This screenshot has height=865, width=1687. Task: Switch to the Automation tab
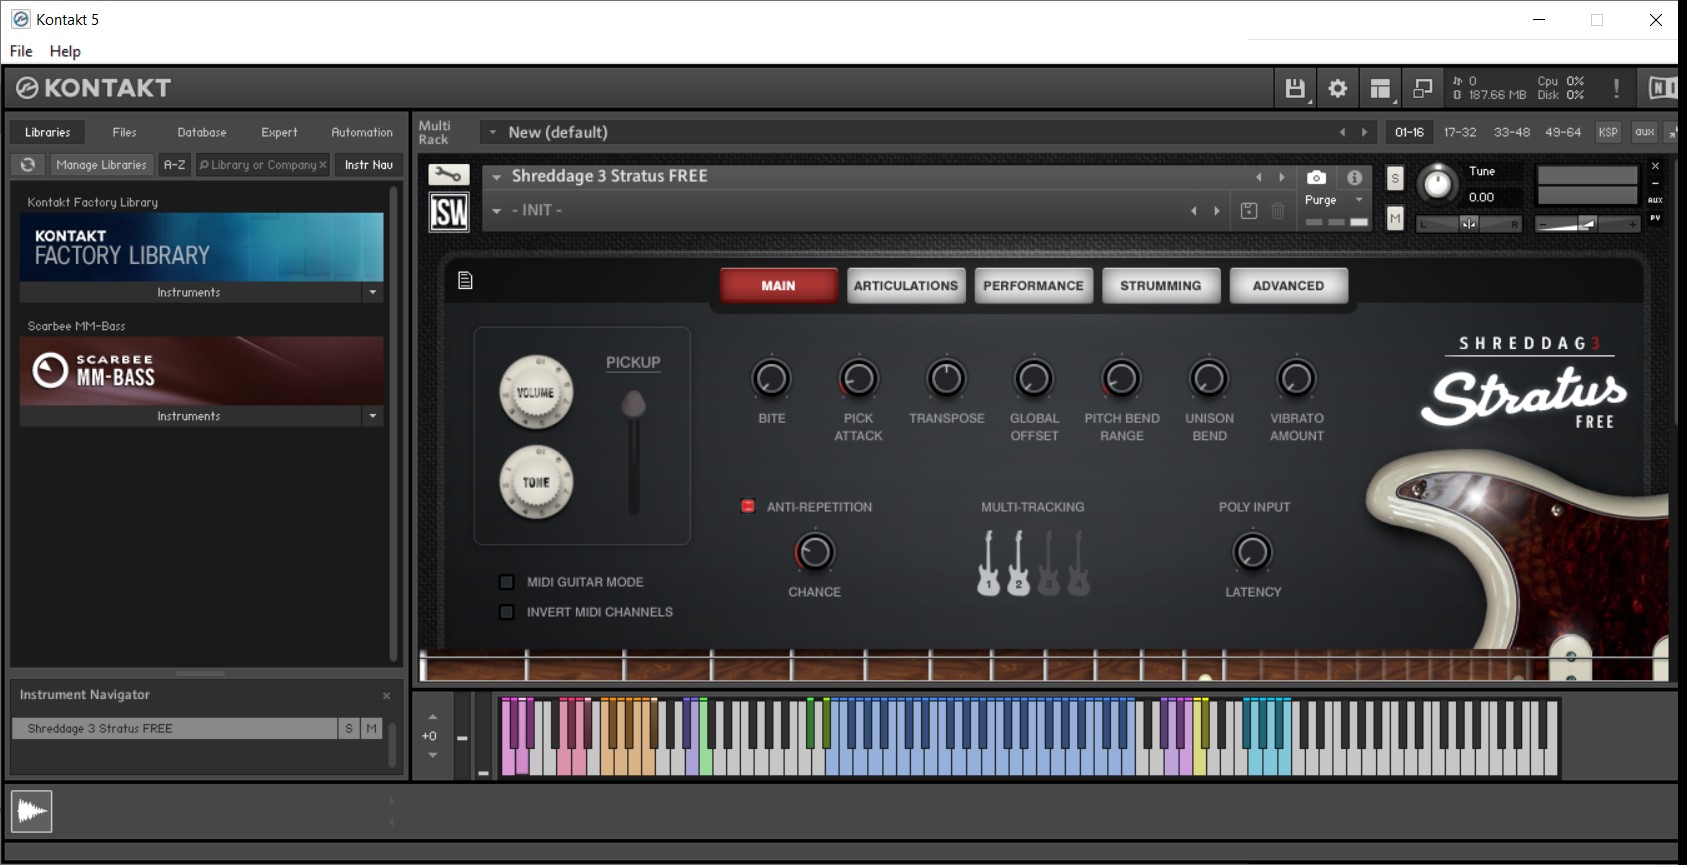(x=362, y=132)
